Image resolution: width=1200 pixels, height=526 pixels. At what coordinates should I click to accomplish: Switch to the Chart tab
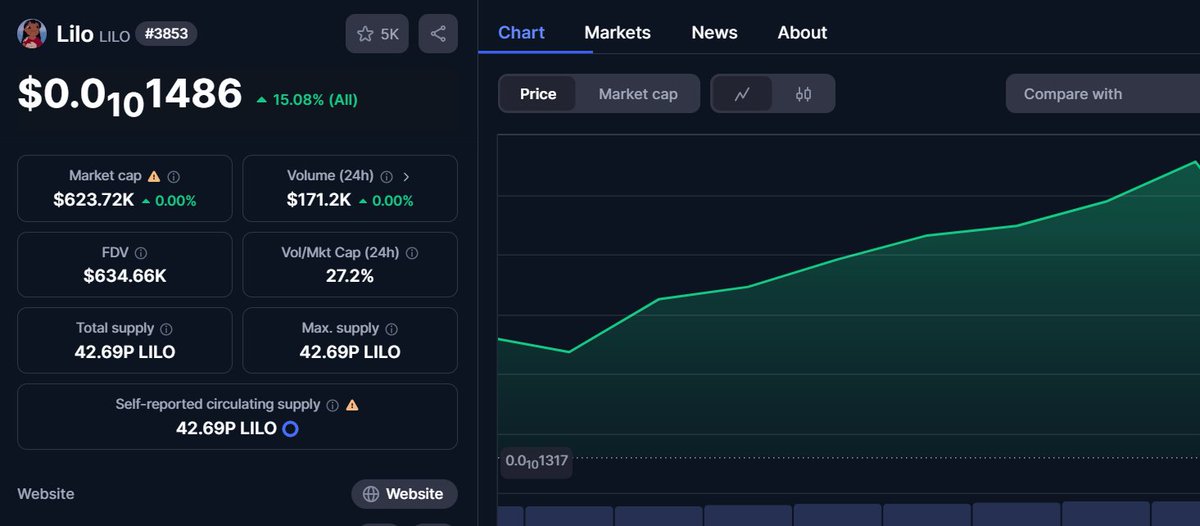(522, 33)
